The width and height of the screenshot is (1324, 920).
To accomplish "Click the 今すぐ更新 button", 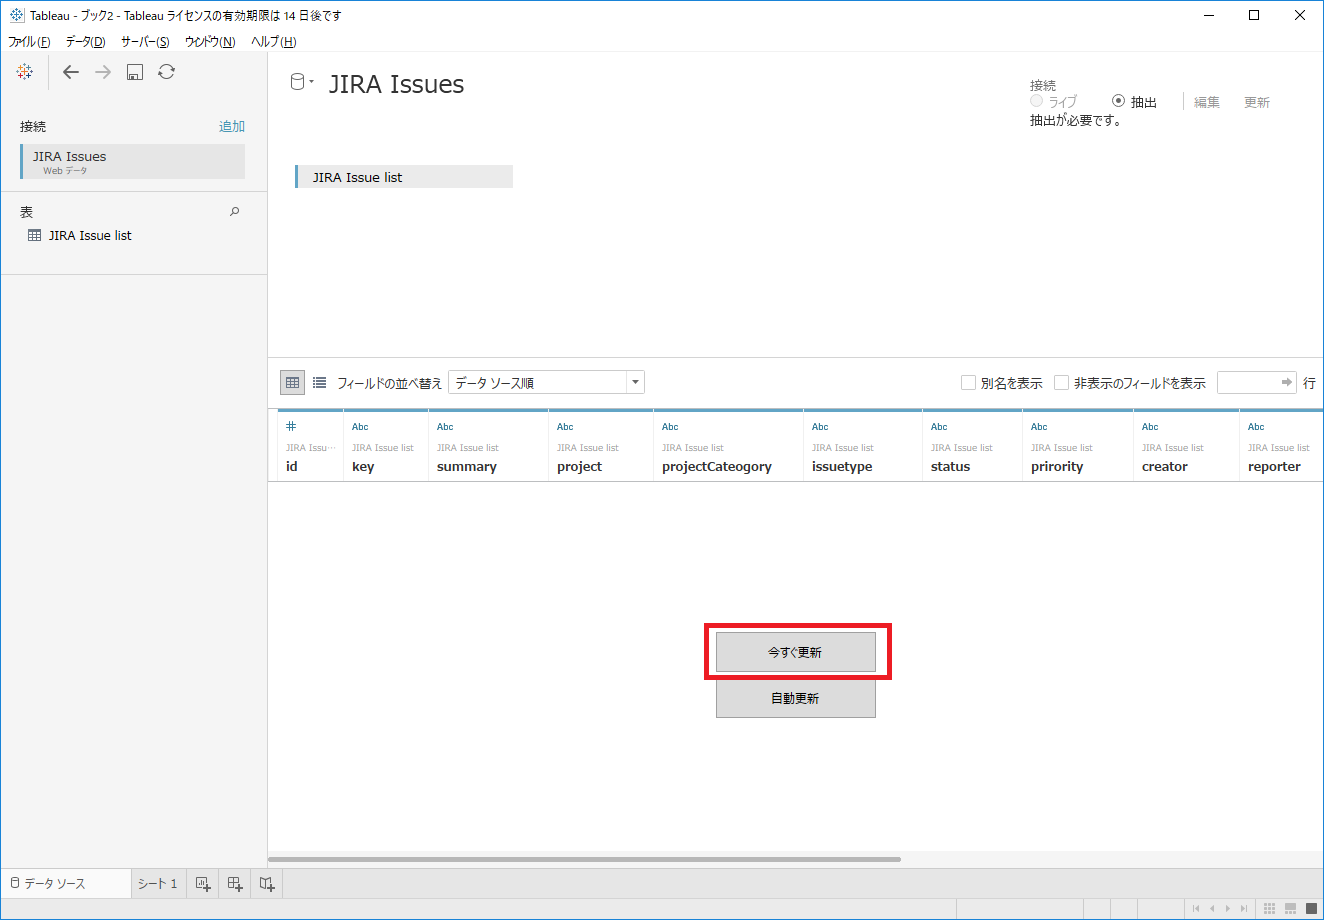I will (x=796, y=652).
